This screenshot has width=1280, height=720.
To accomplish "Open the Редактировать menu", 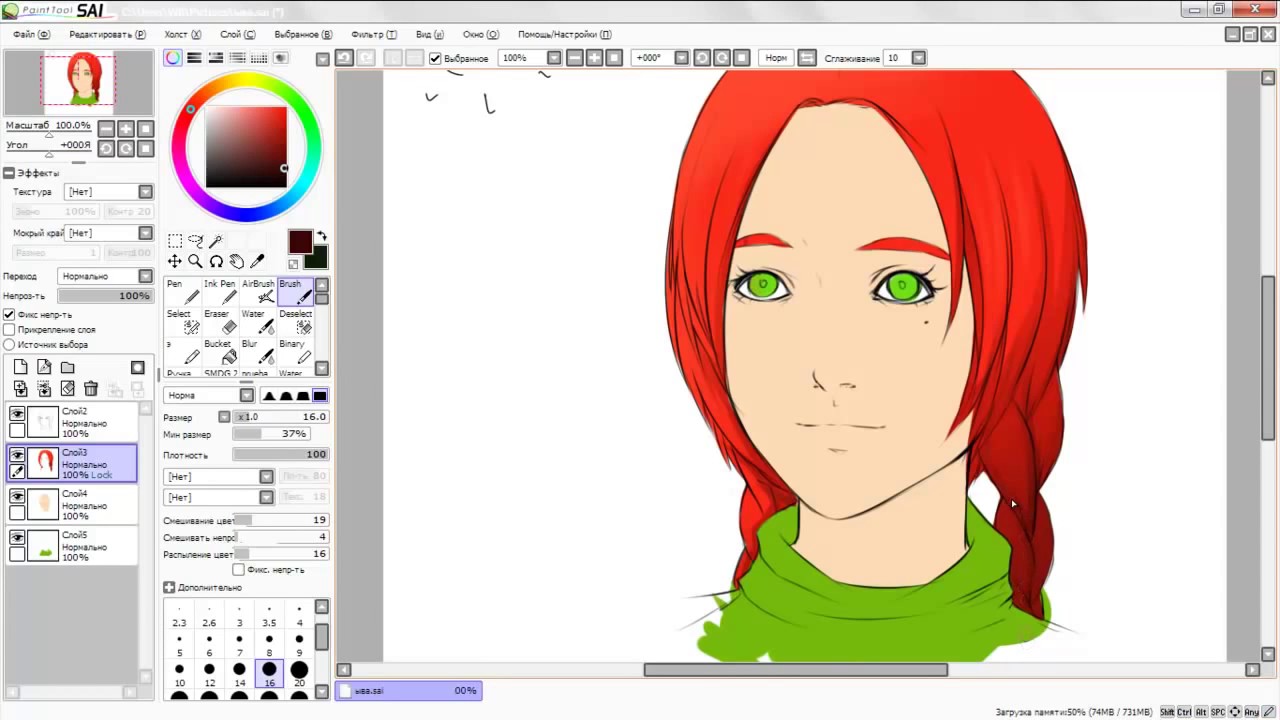I will (106, 34).
